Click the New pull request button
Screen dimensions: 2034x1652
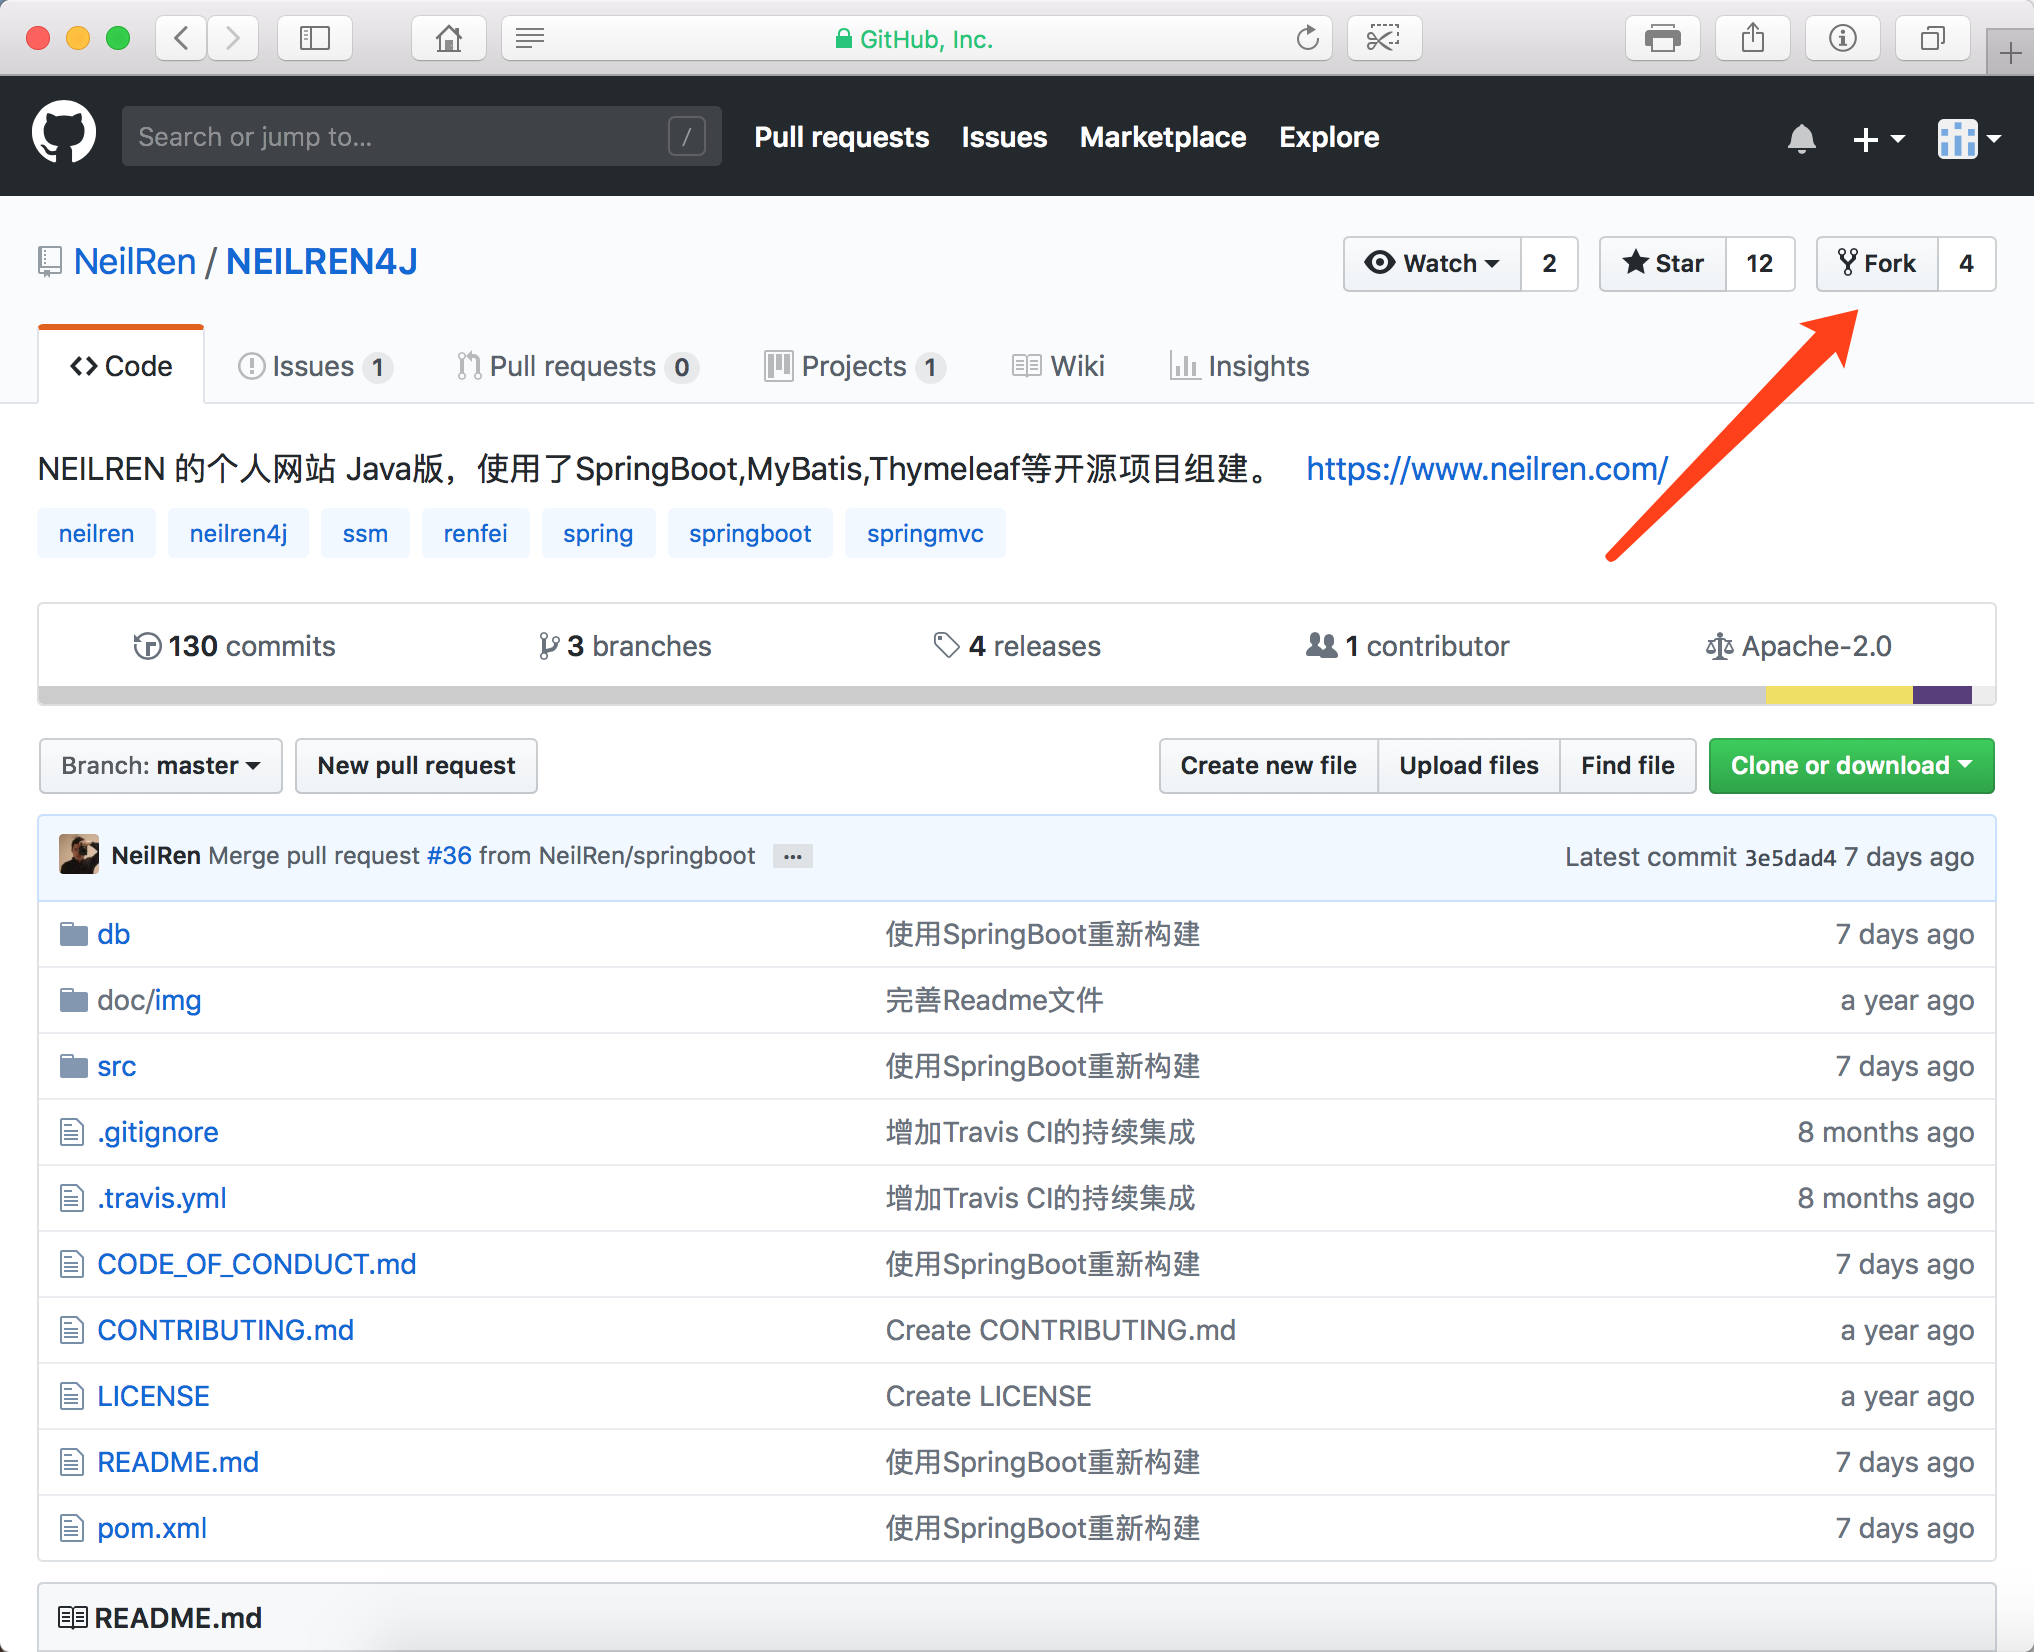pos(417,766)
